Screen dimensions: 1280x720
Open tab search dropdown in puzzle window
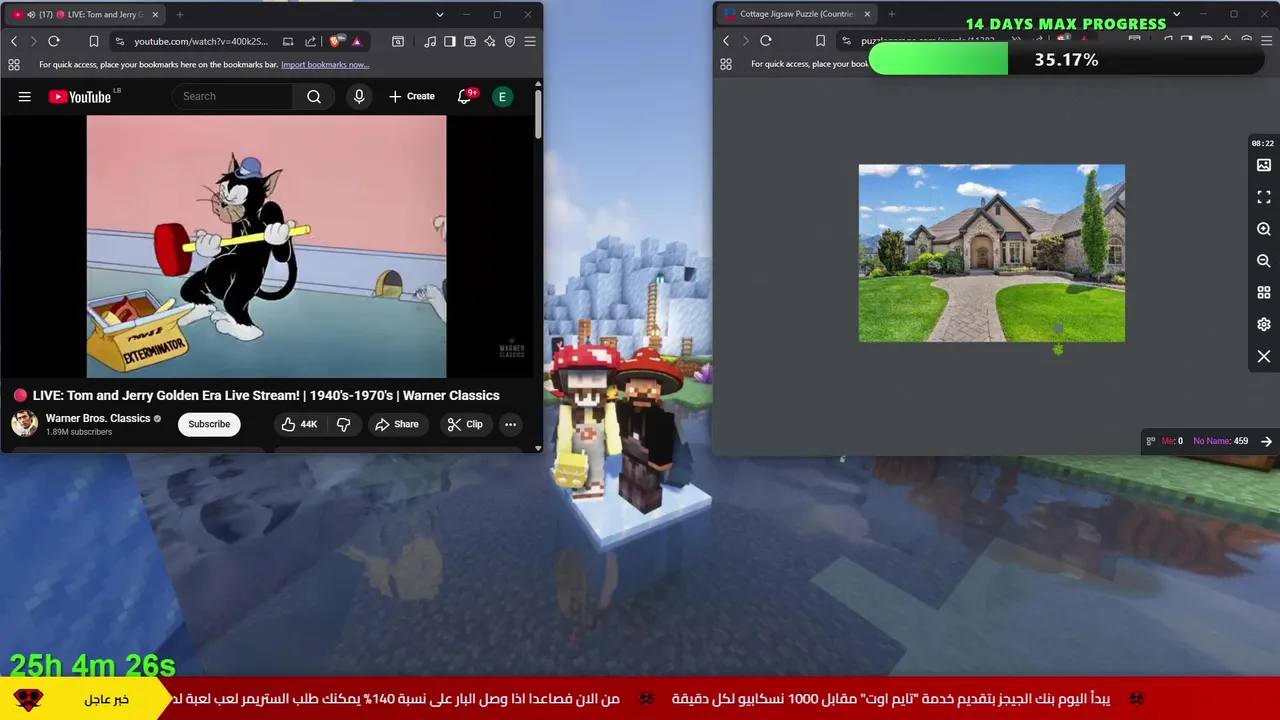[1176, 14]
